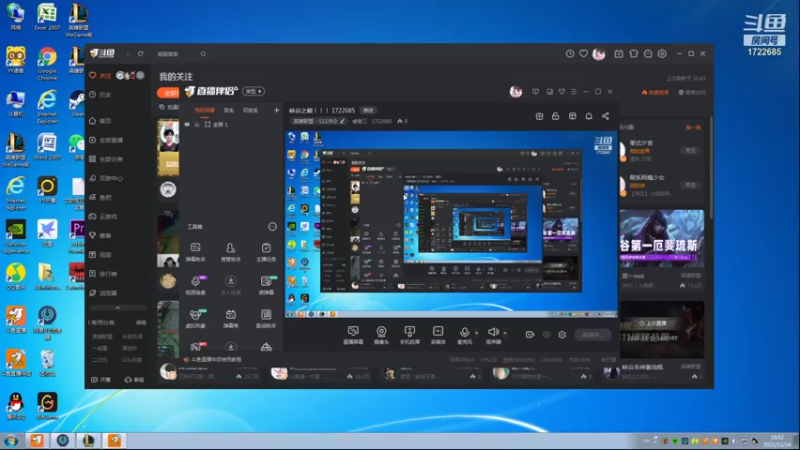Select the 我的场景 scene tab

(205, 110)
